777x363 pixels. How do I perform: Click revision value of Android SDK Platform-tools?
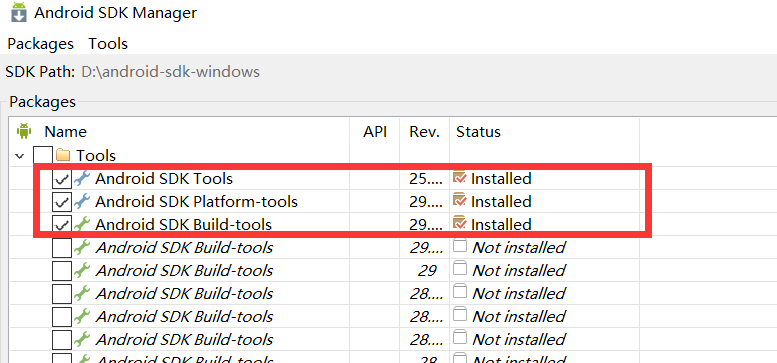coord(426,202)
